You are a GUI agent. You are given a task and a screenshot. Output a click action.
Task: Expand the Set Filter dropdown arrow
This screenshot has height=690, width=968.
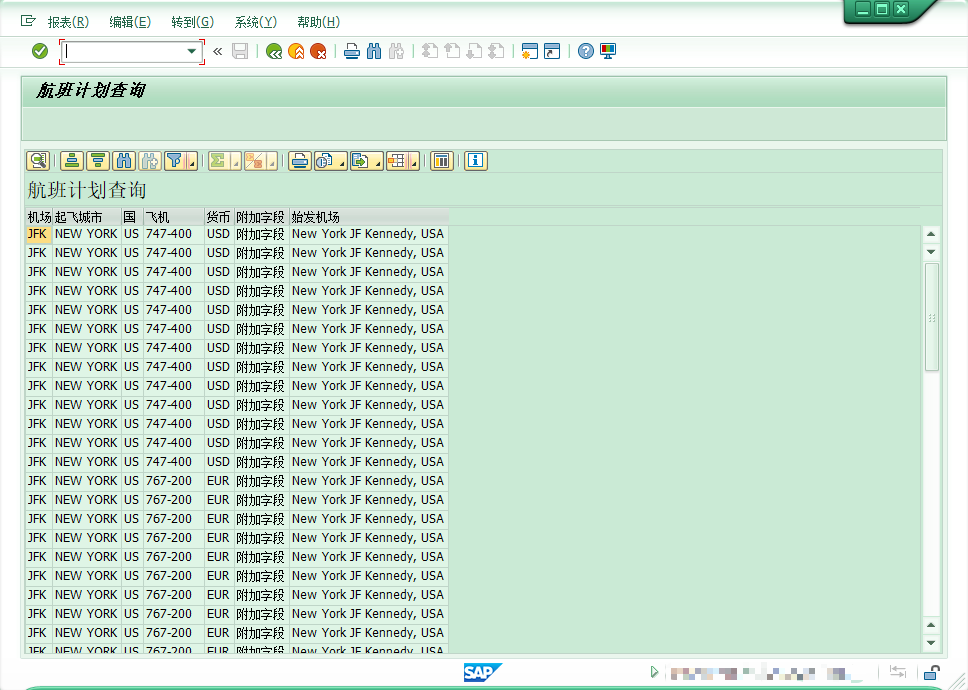tap(191, 163)
